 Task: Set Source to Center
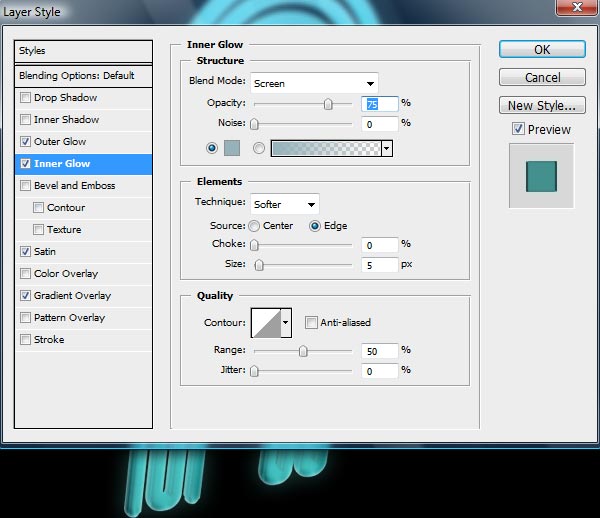254,226
